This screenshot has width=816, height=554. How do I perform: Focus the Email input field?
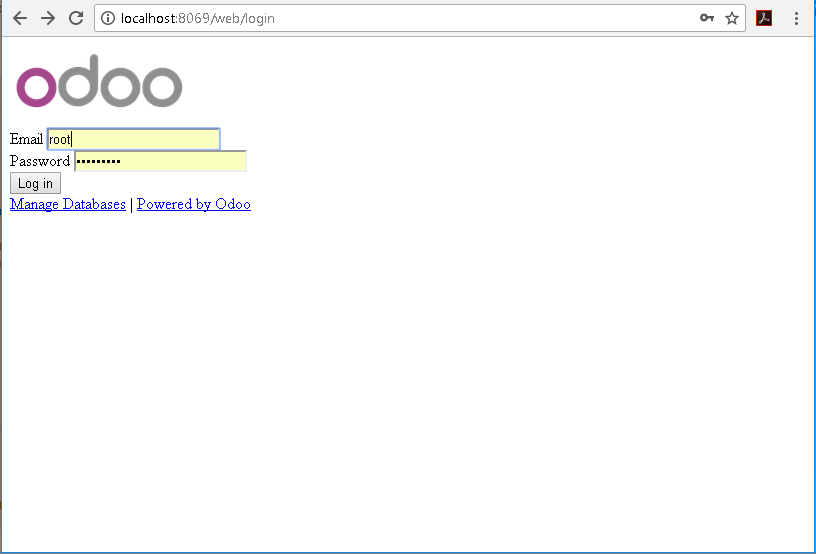(134, 139)
